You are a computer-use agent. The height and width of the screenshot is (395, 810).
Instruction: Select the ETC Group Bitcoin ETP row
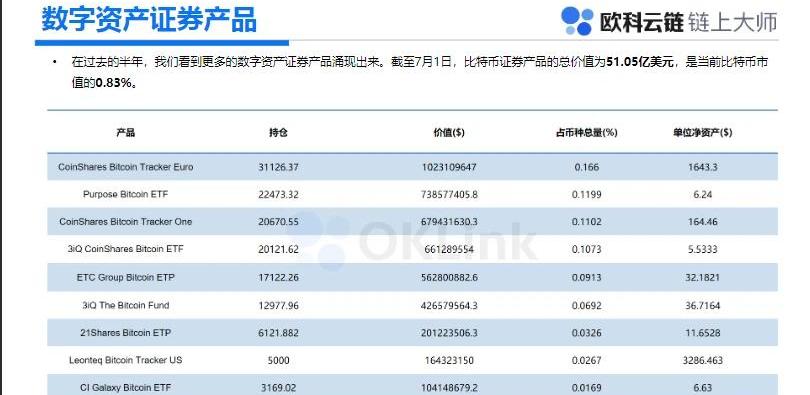[x=412, y=277]
